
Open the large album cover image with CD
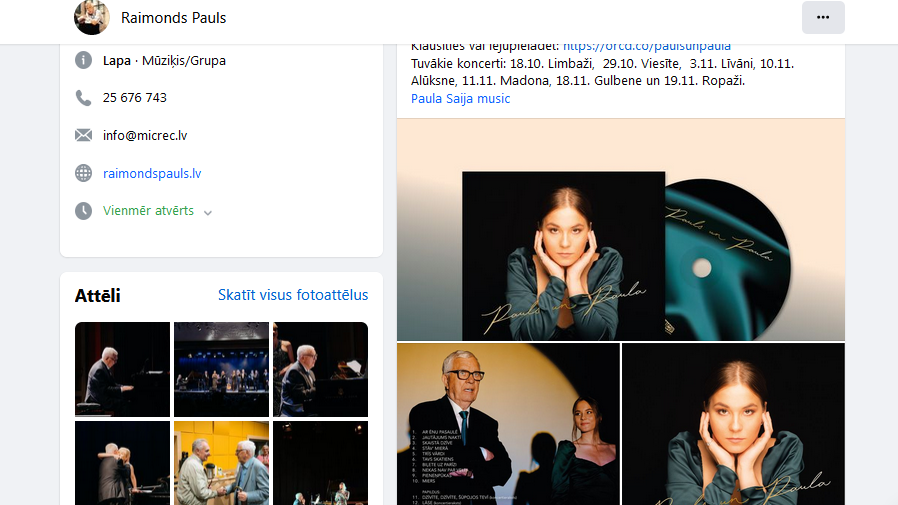[620, 230]
